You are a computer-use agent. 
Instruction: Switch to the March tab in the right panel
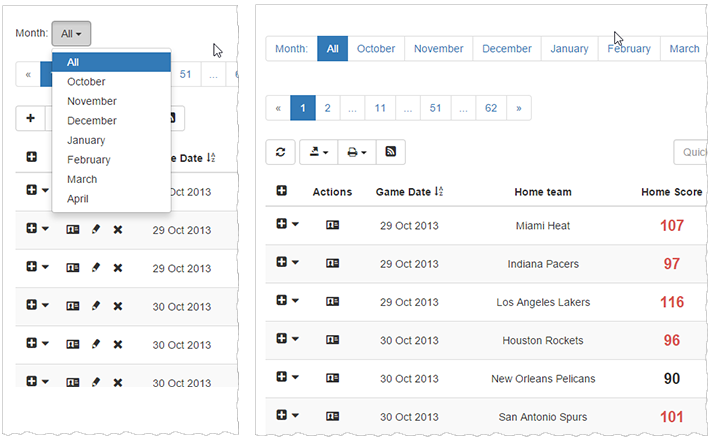click(x=684, y=48)
